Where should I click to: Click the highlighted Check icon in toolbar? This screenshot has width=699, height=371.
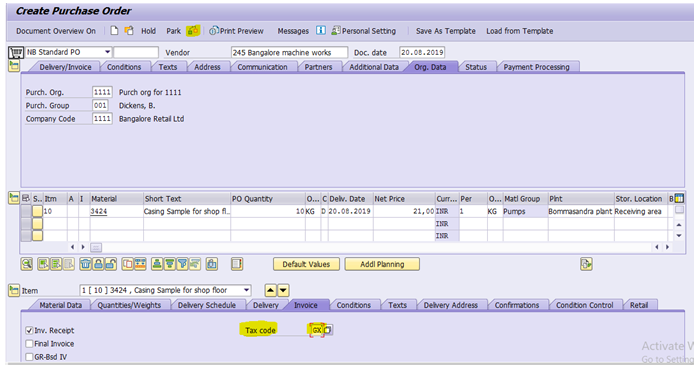coord(193,30)
